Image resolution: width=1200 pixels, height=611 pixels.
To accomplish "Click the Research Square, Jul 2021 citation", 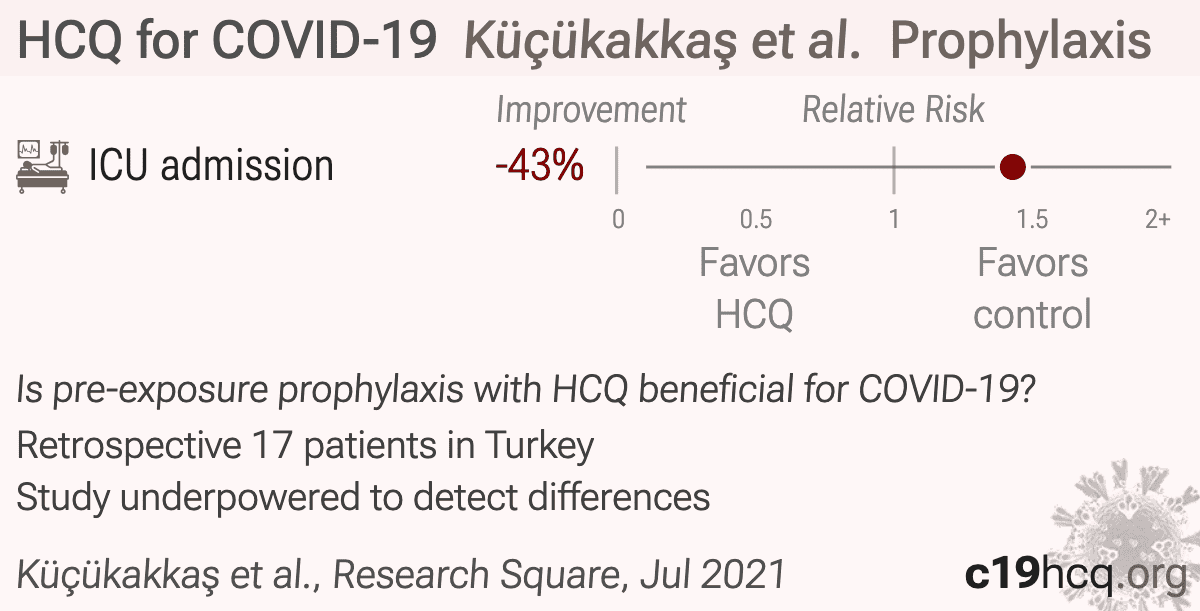I will [x=560, y=575].
